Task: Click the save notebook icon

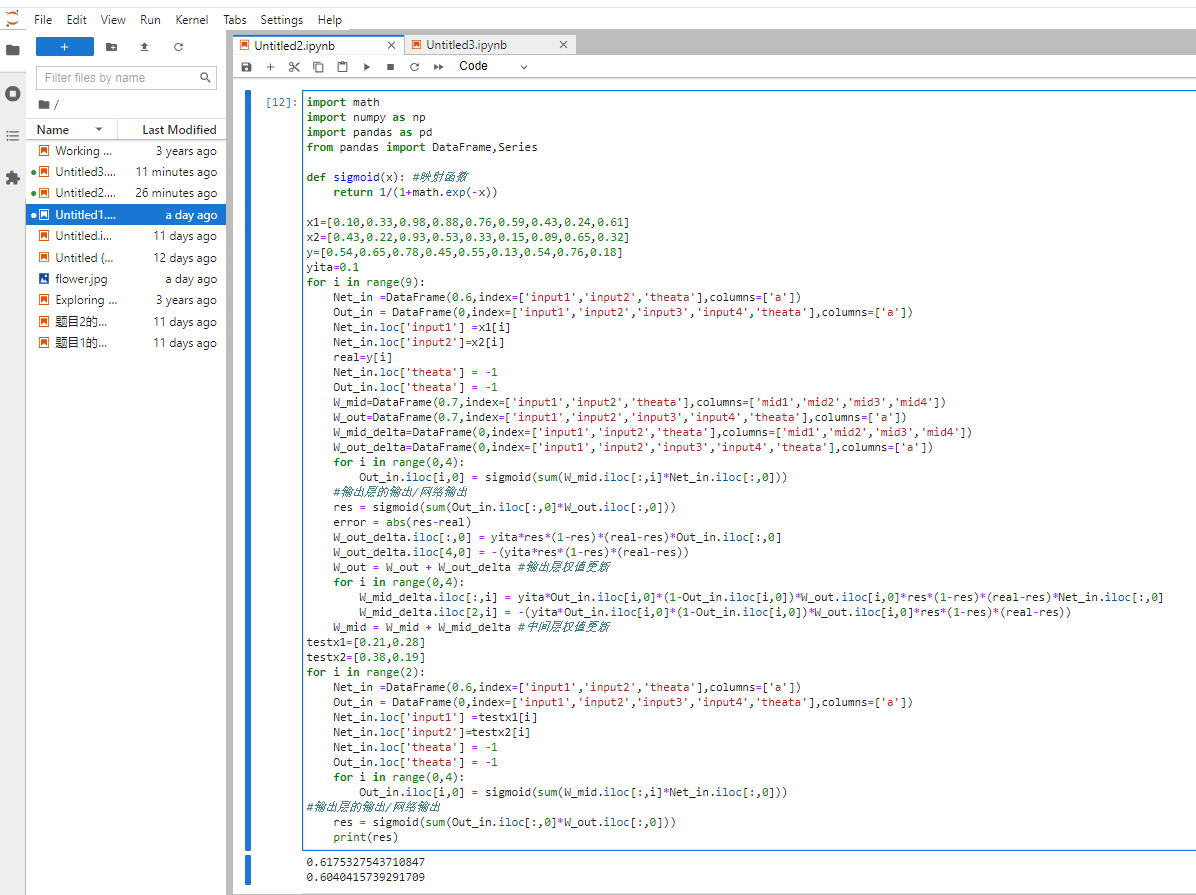Action: [247, 67]
